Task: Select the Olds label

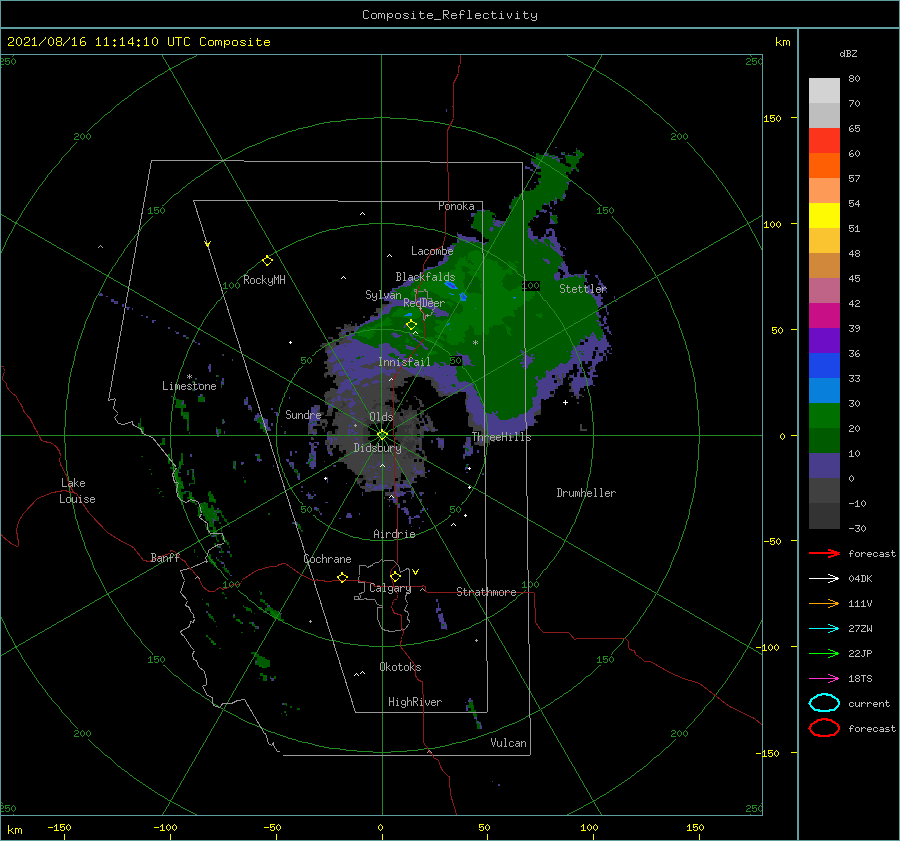Action: point(381,417)
